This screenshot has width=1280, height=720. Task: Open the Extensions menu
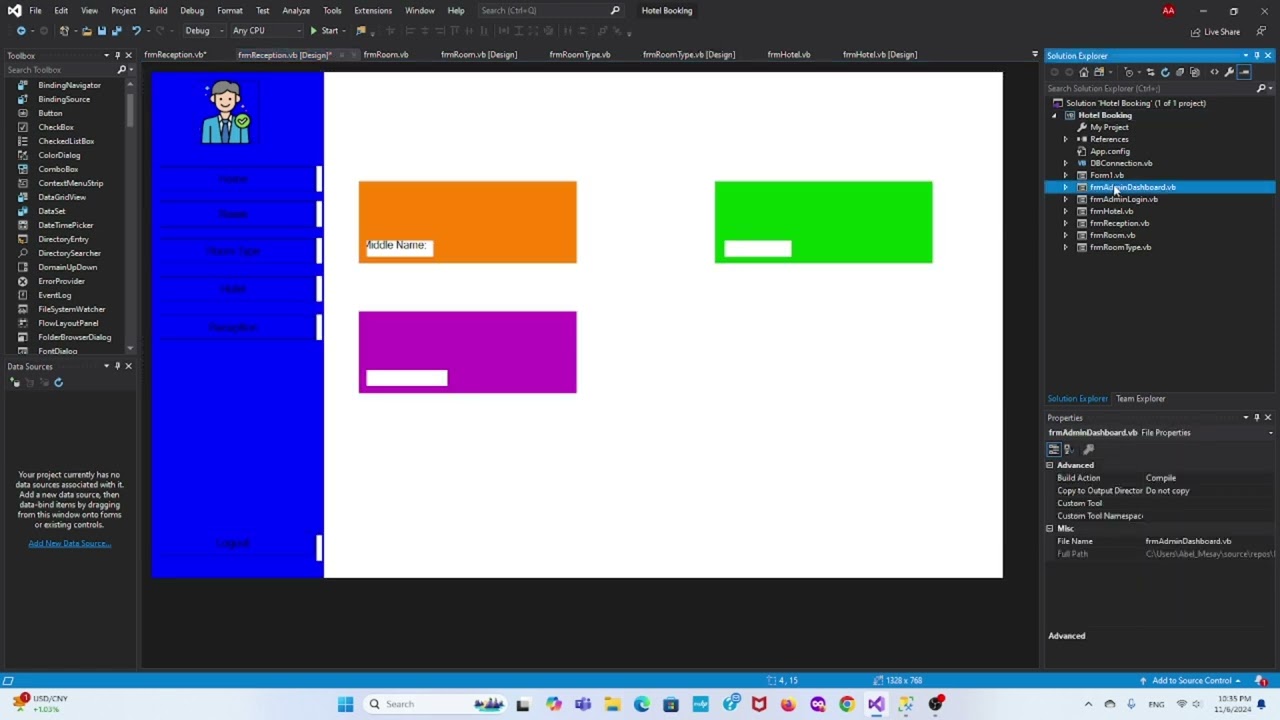point(373,10)
